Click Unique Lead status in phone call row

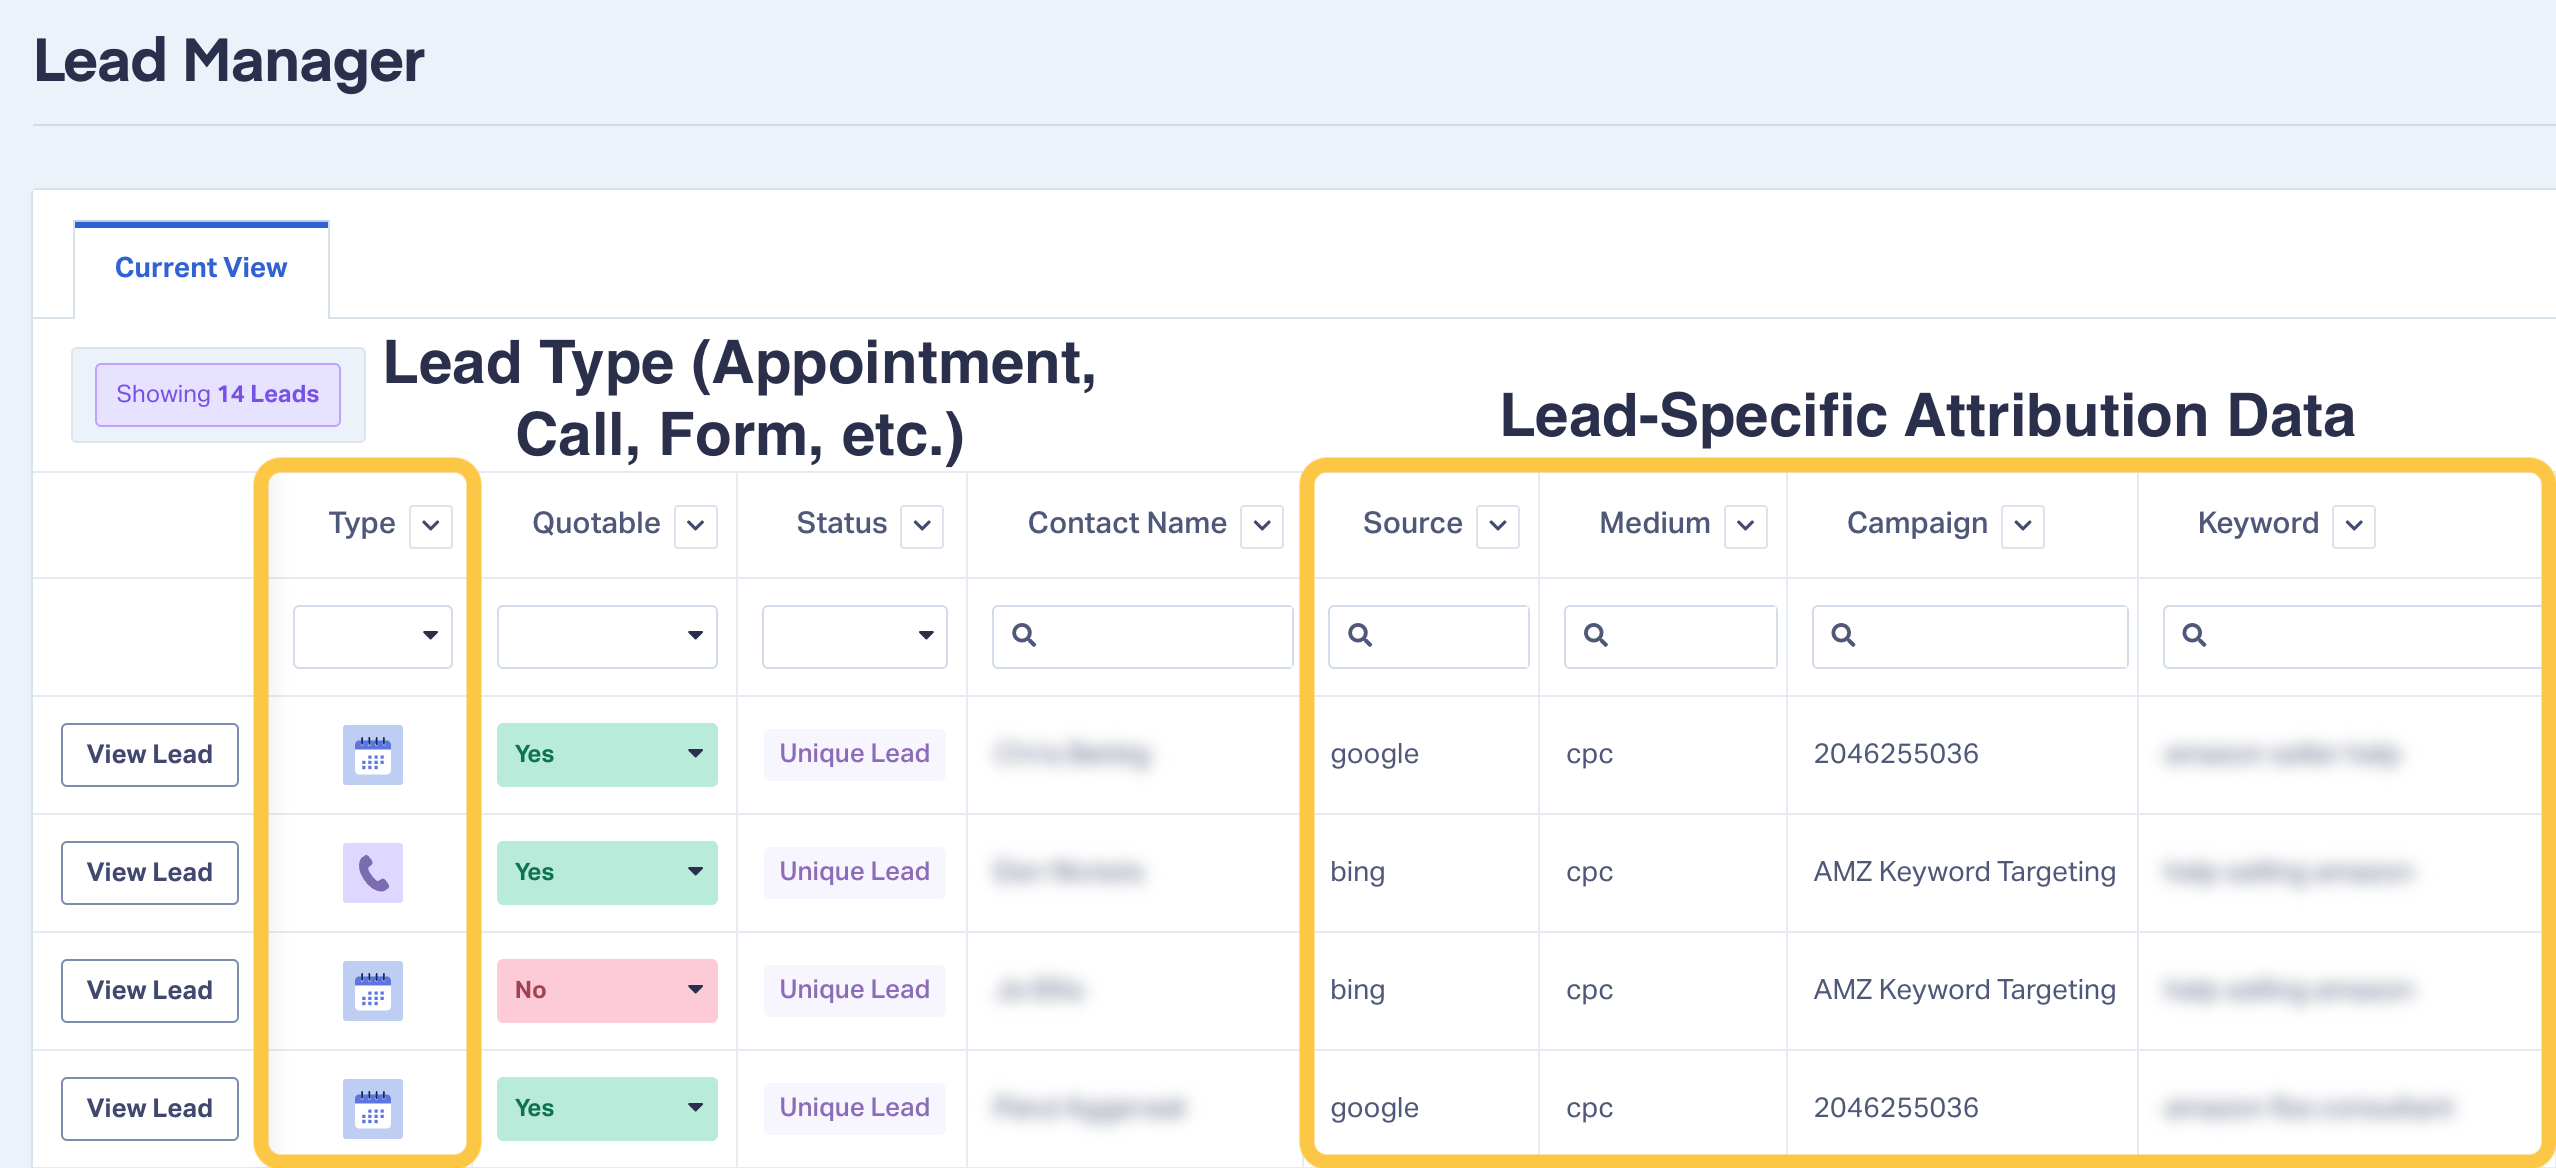855,872
